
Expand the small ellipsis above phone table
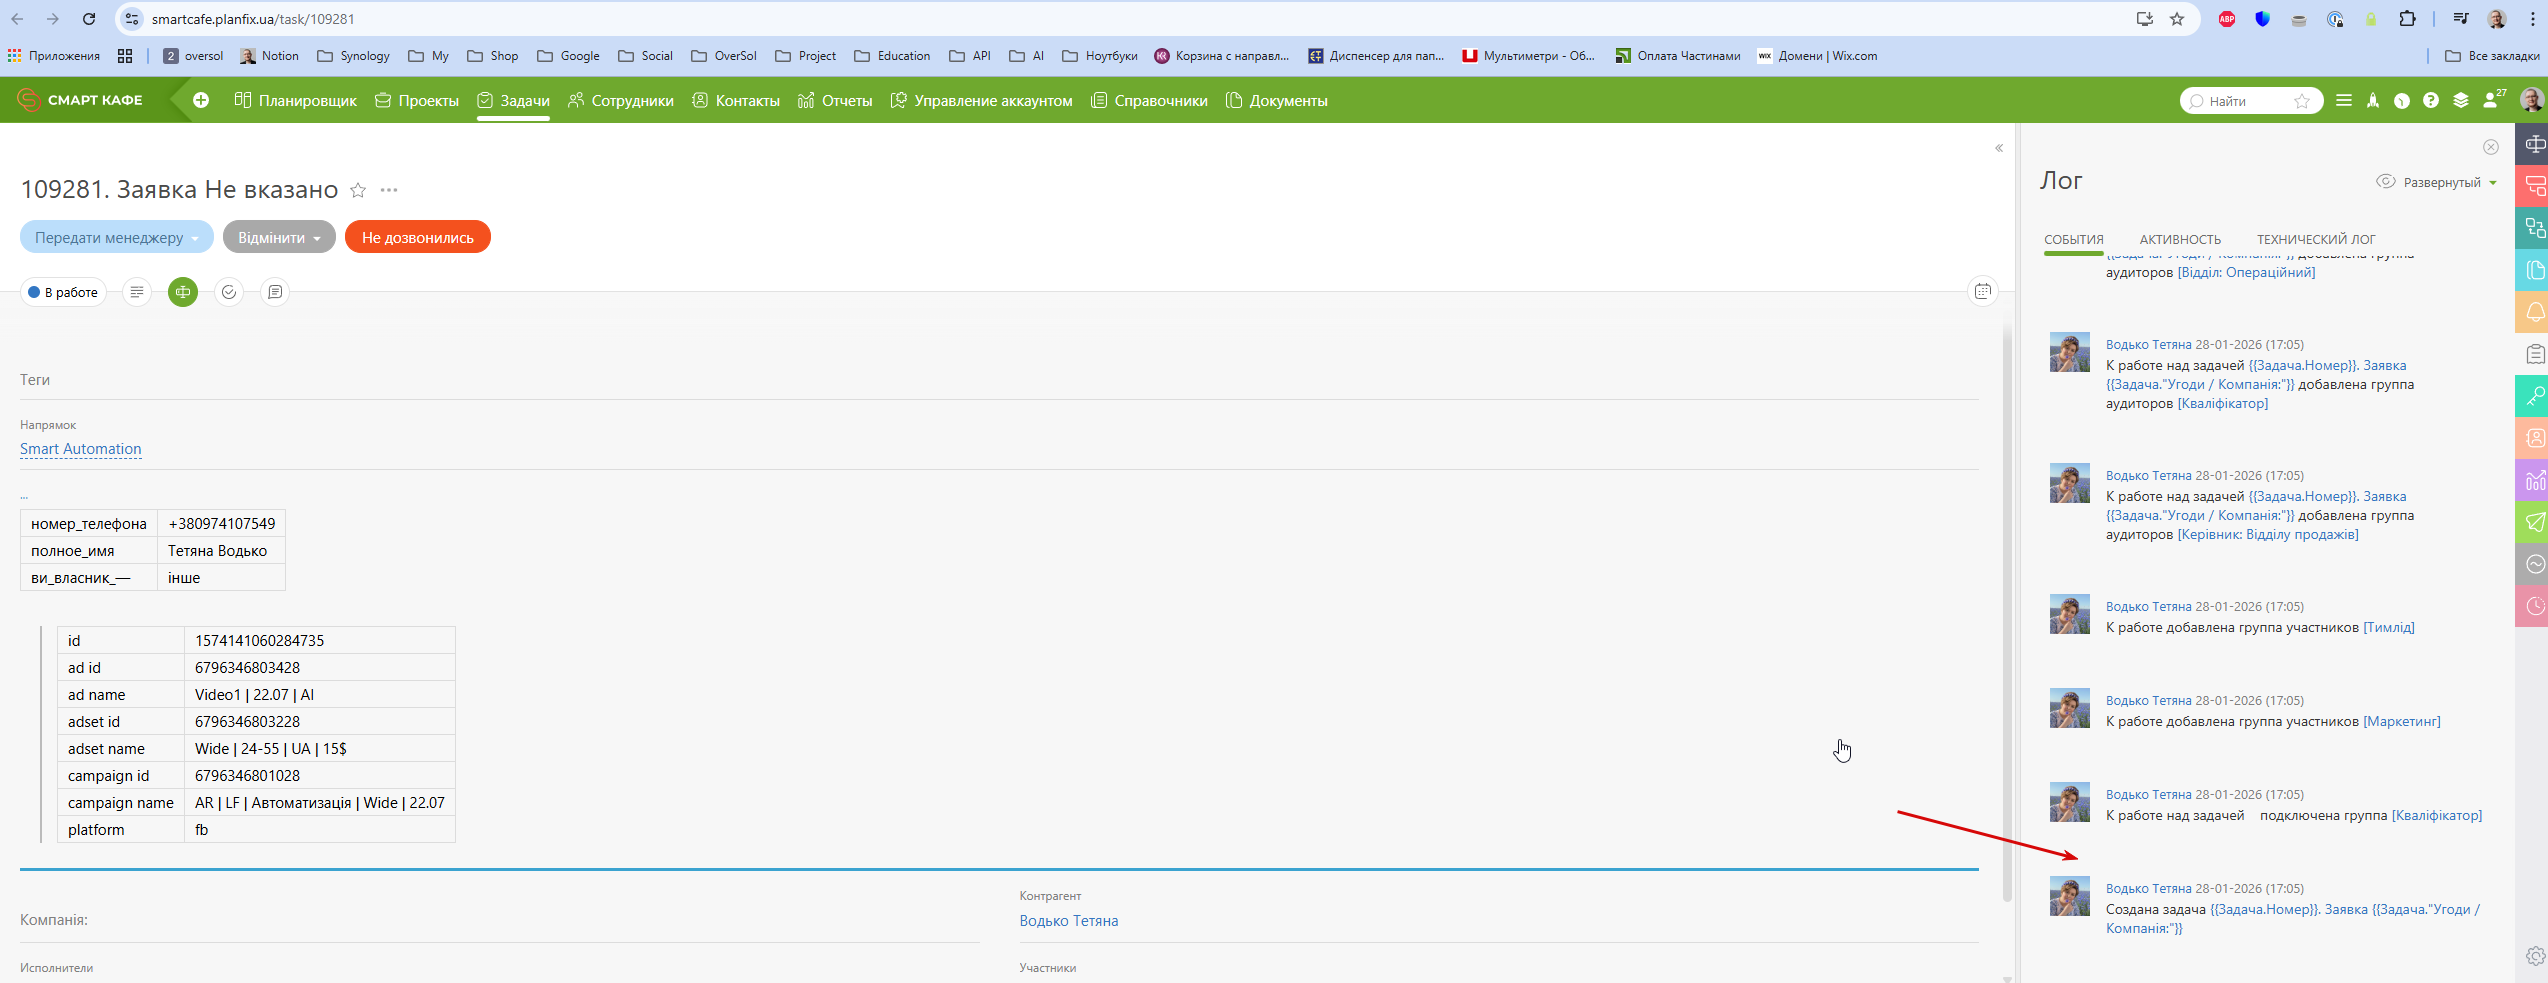(24, 496)
